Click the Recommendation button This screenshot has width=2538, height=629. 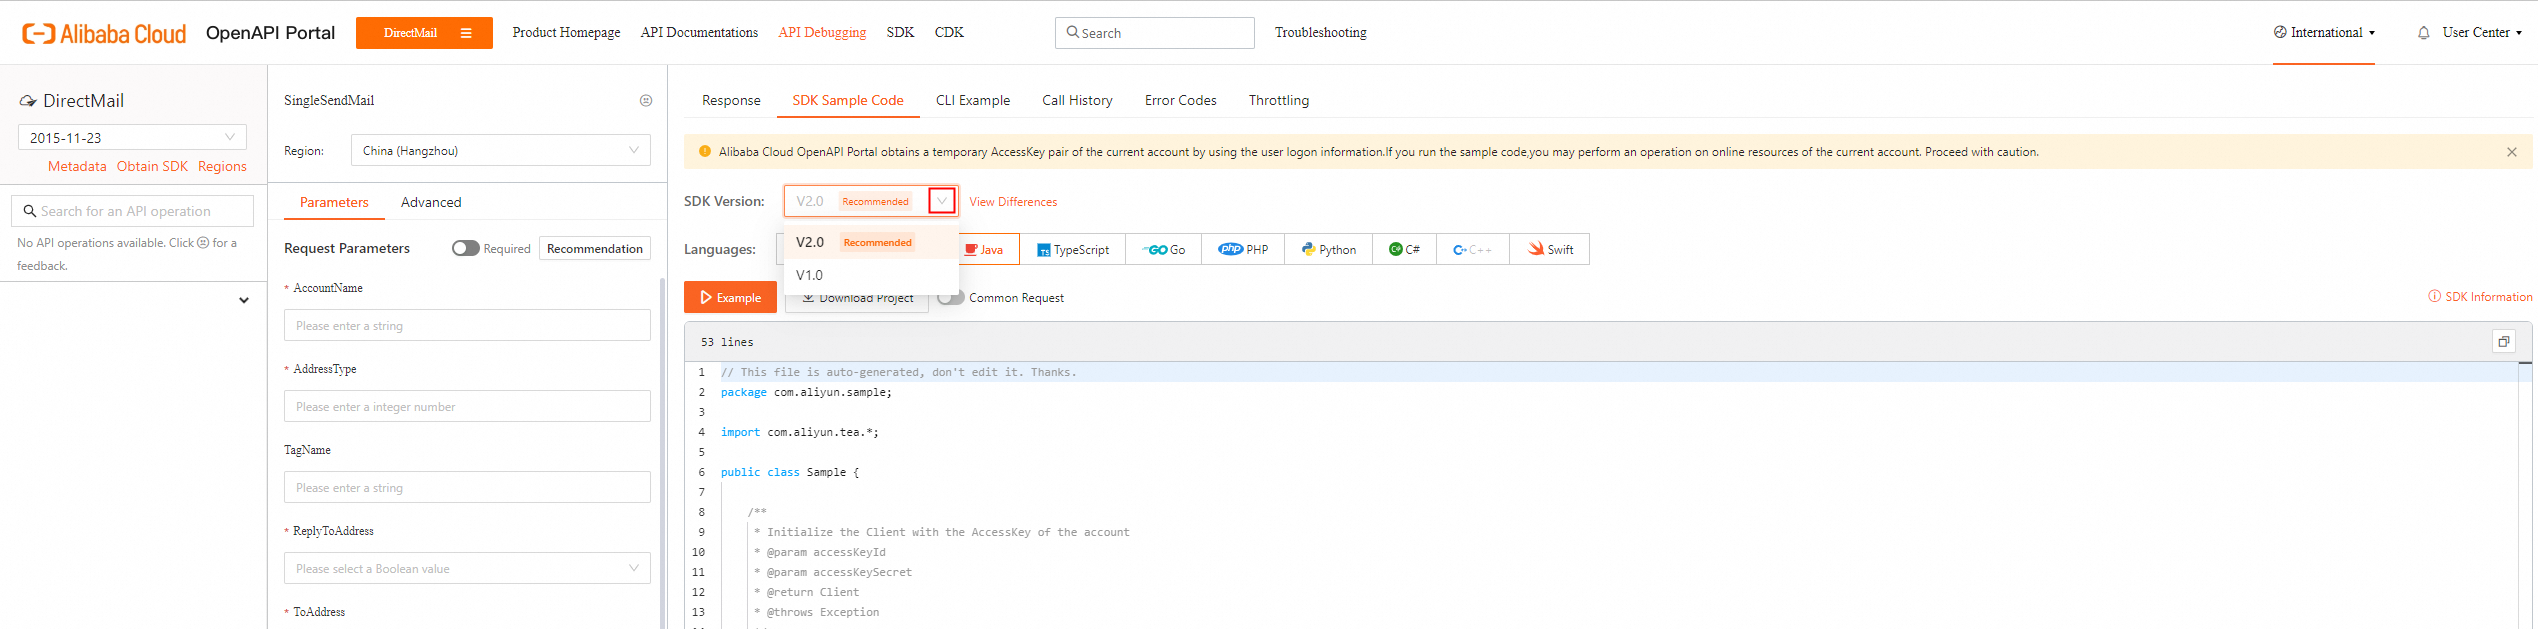click(595, 248)
